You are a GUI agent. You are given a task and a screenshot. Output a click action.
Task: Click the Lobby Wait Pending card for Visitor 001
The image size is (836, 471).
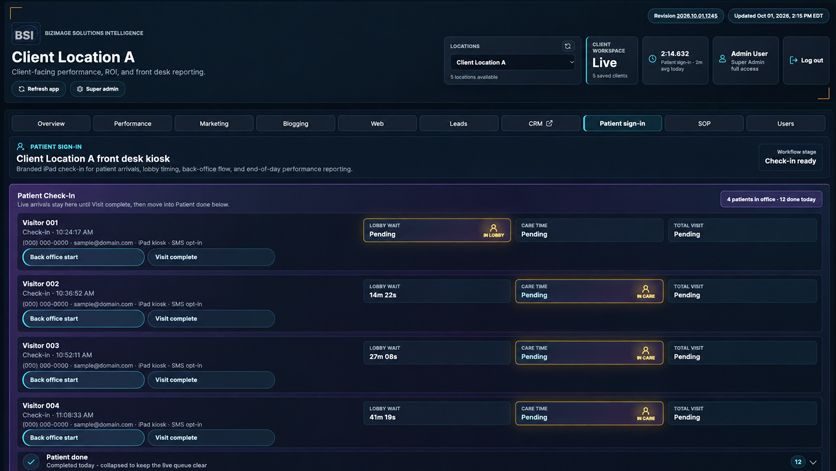tap(437, 230)
